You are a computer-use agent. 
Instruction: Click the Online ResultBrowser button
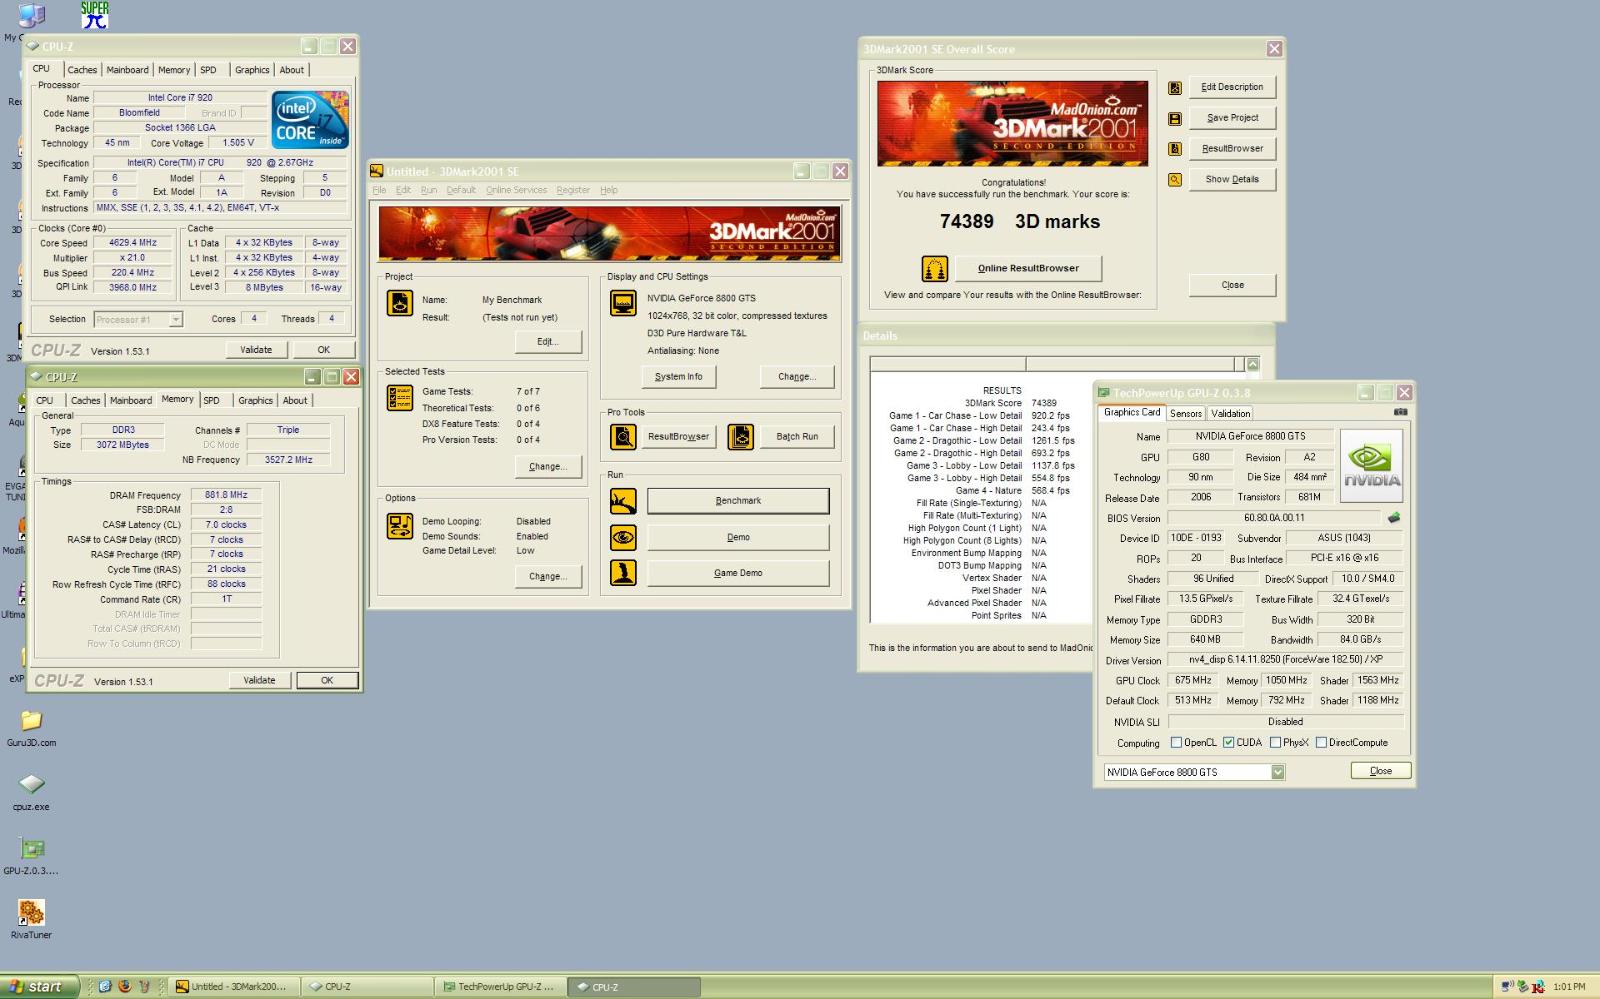(1028, 269)
